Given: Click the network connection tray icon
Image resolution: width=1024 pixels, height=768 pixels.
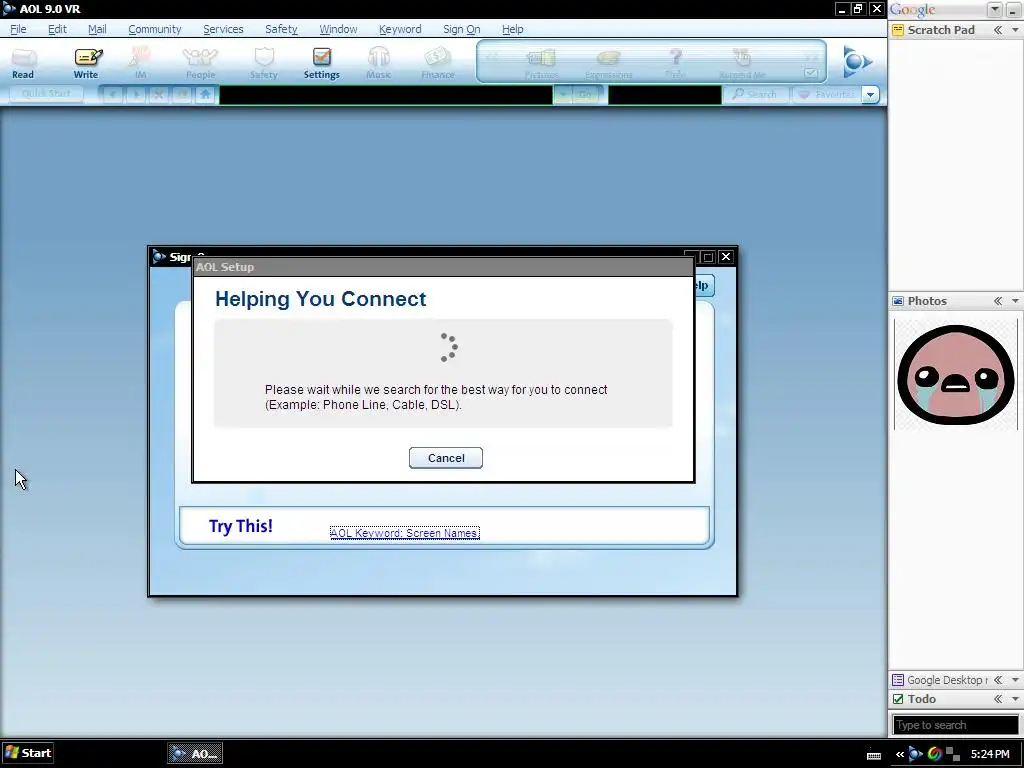Looking at the screenshot, I should tap(953, 754).
